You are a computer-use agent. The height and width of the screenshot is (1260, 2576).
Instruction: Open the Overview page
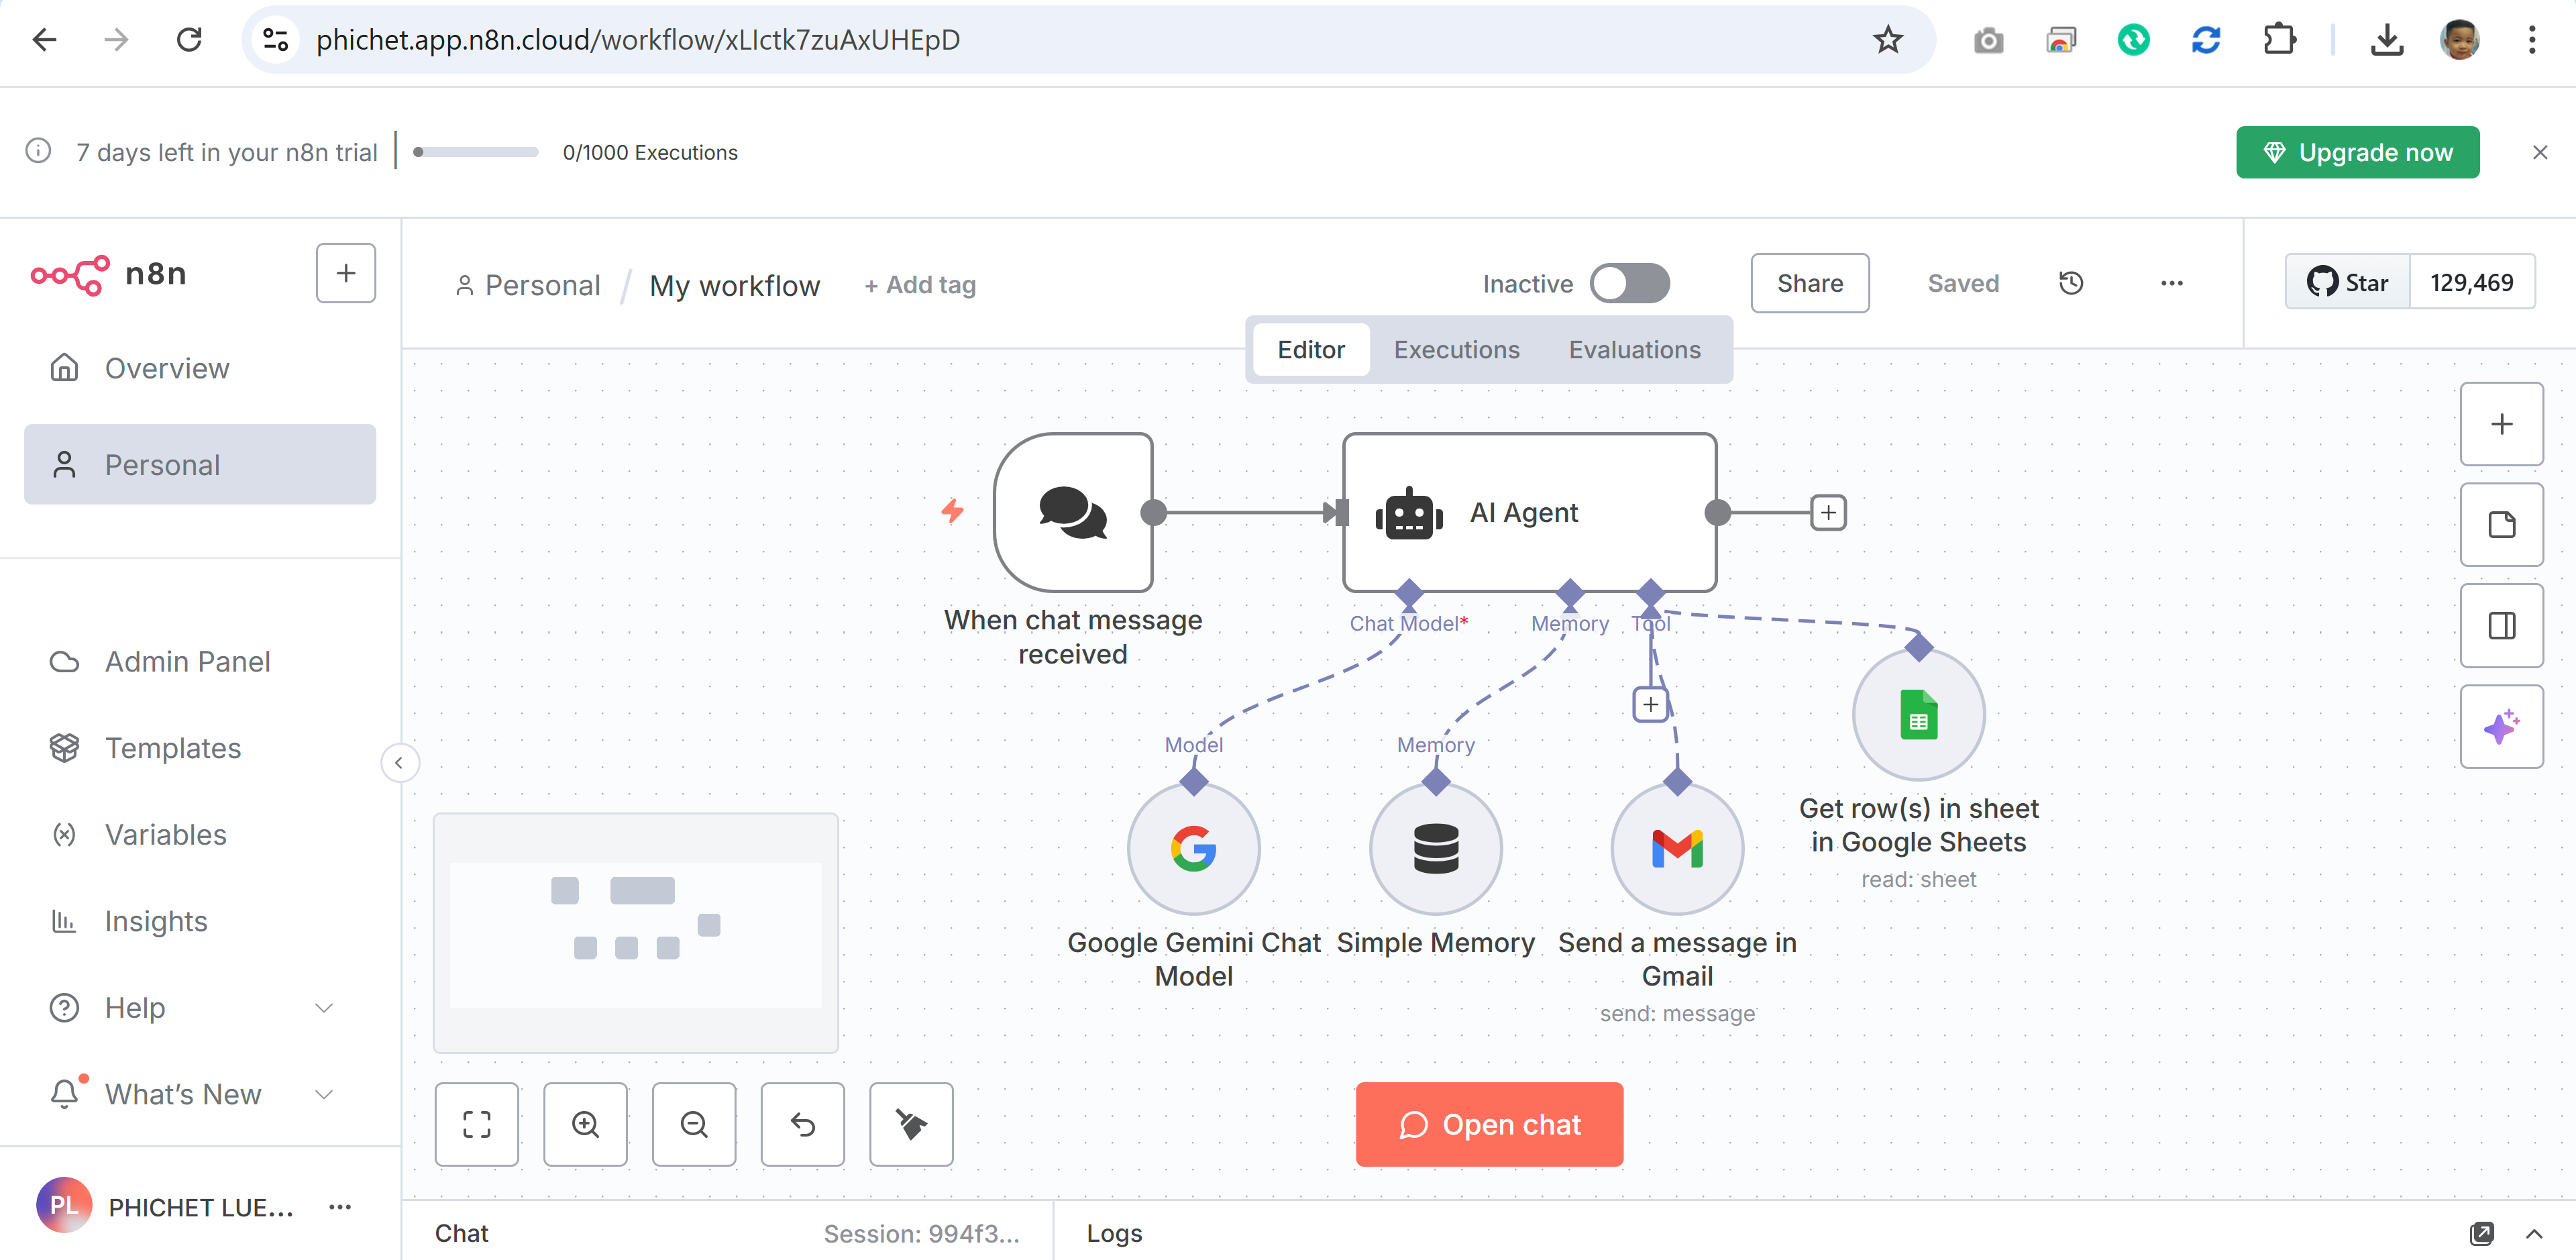click(200, 368)
